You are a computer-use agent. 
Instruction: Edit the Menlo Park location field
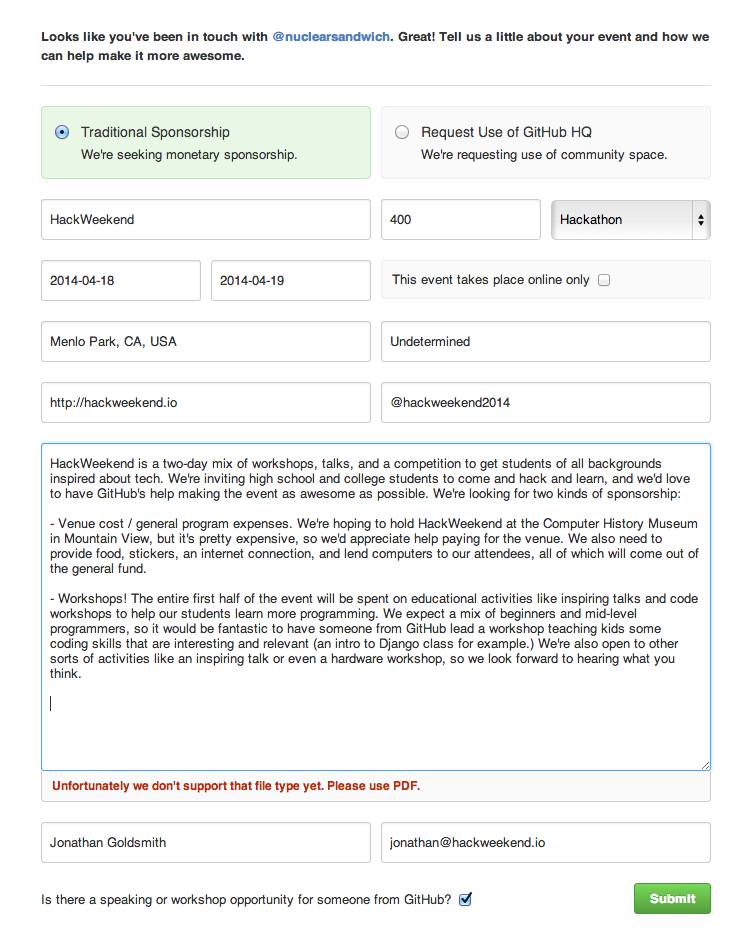(205, 342)
